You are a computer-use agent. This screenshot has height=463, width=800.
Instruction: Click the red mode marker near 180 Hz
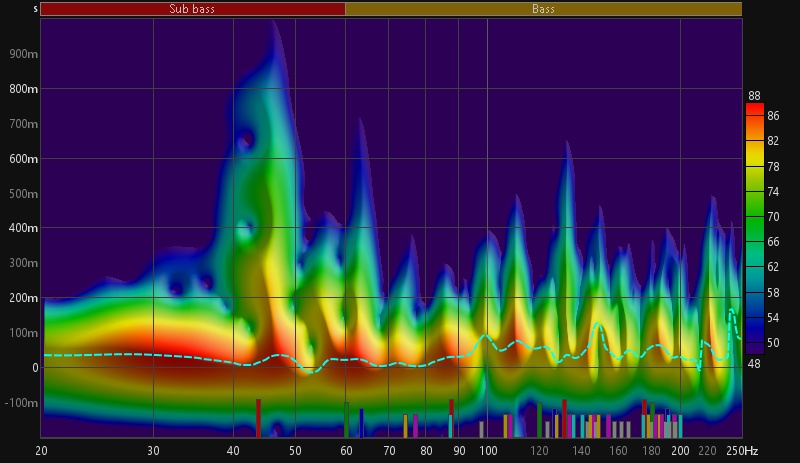pyautogui.click(x=644, y=419)
